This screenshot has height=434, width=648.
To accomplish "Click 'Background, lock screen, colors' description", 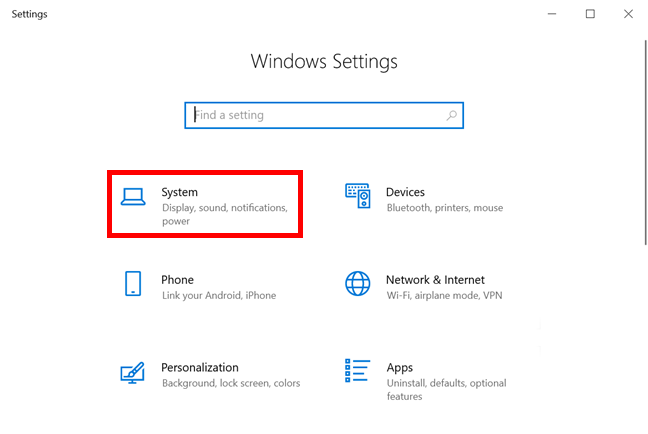I will 231,383.
